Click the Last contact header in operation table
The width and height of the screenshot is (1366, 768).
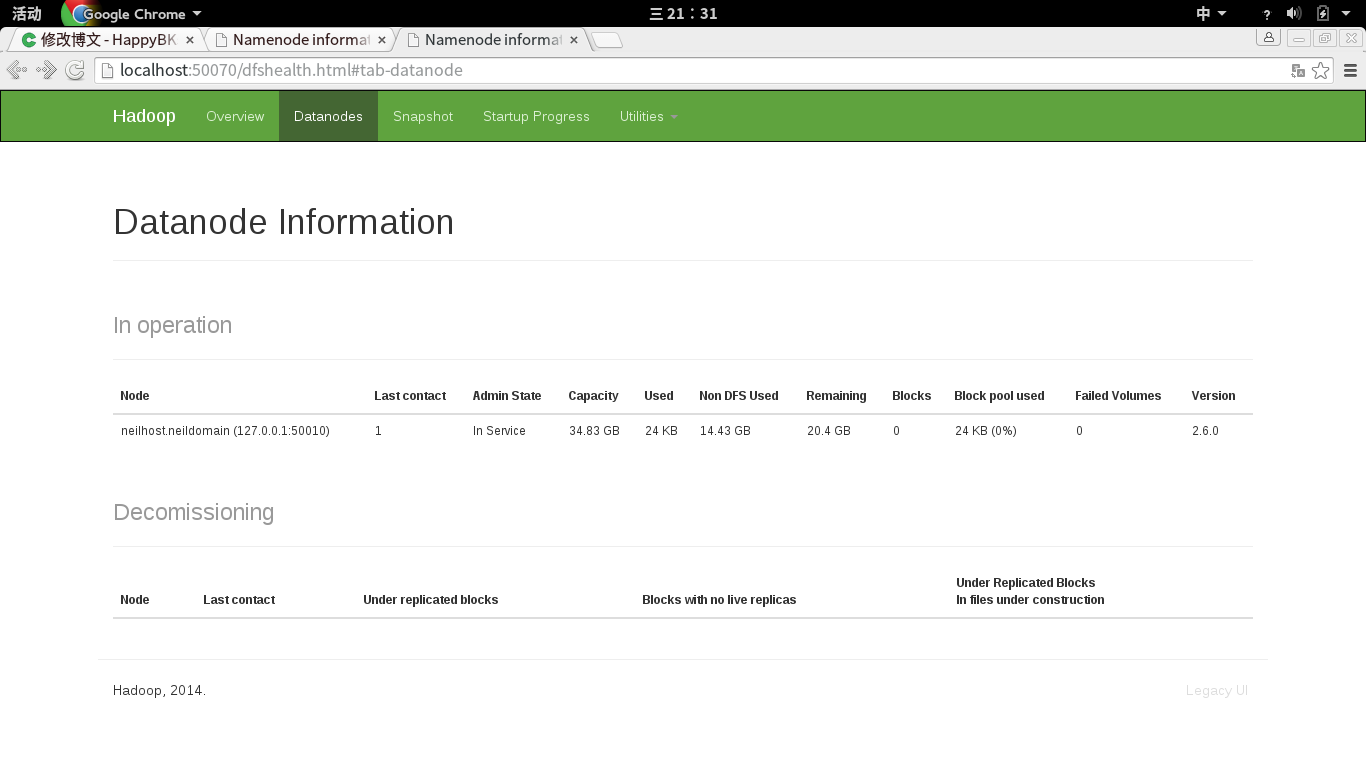pyautogui.click(x=410, y=396)
